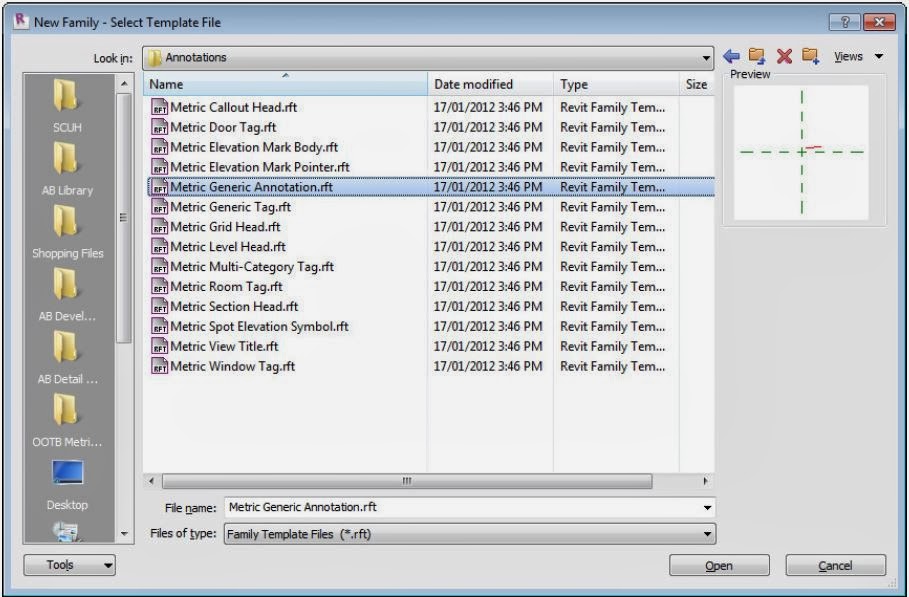Viewport: 909px width, 597px height.
Task: Open the SCUH folder shortcut
Action: point(67,107)
